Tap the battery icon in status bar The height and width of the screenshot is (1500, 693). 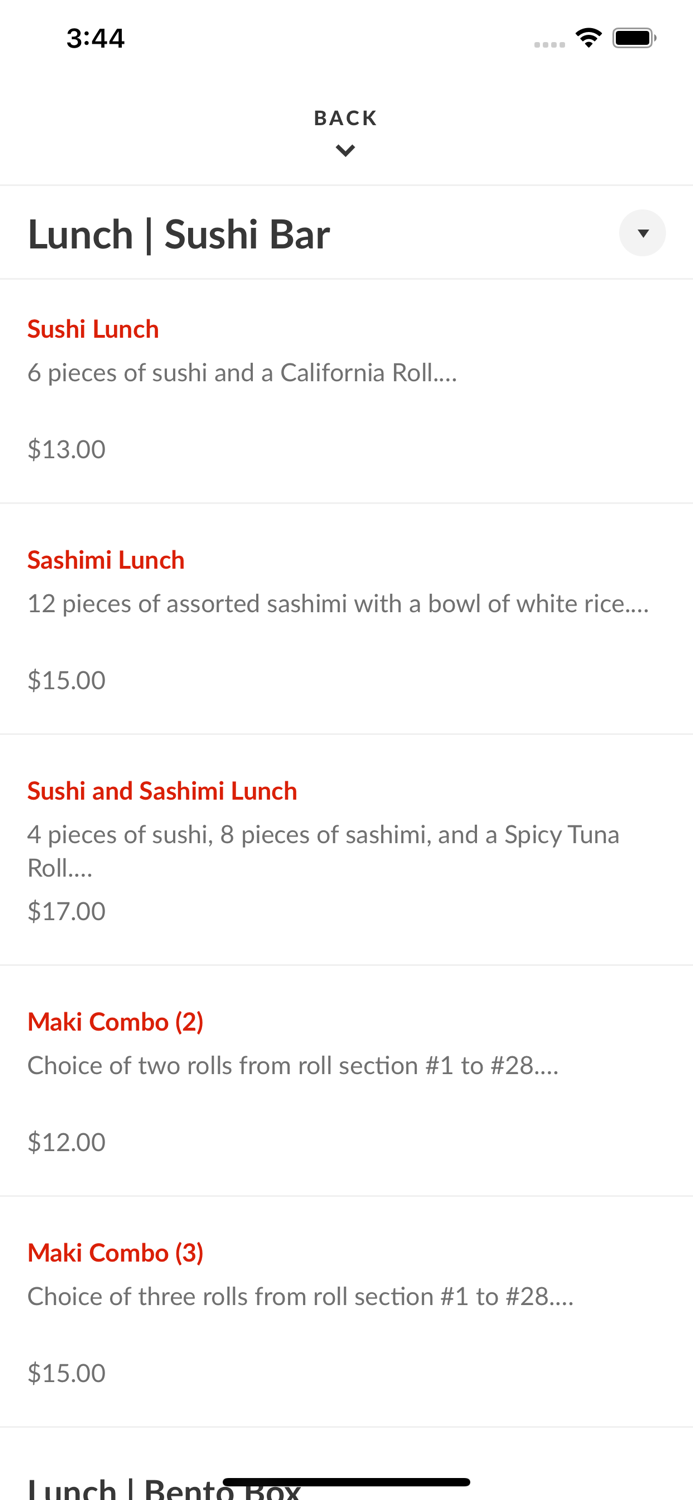(x=634, y=36)
